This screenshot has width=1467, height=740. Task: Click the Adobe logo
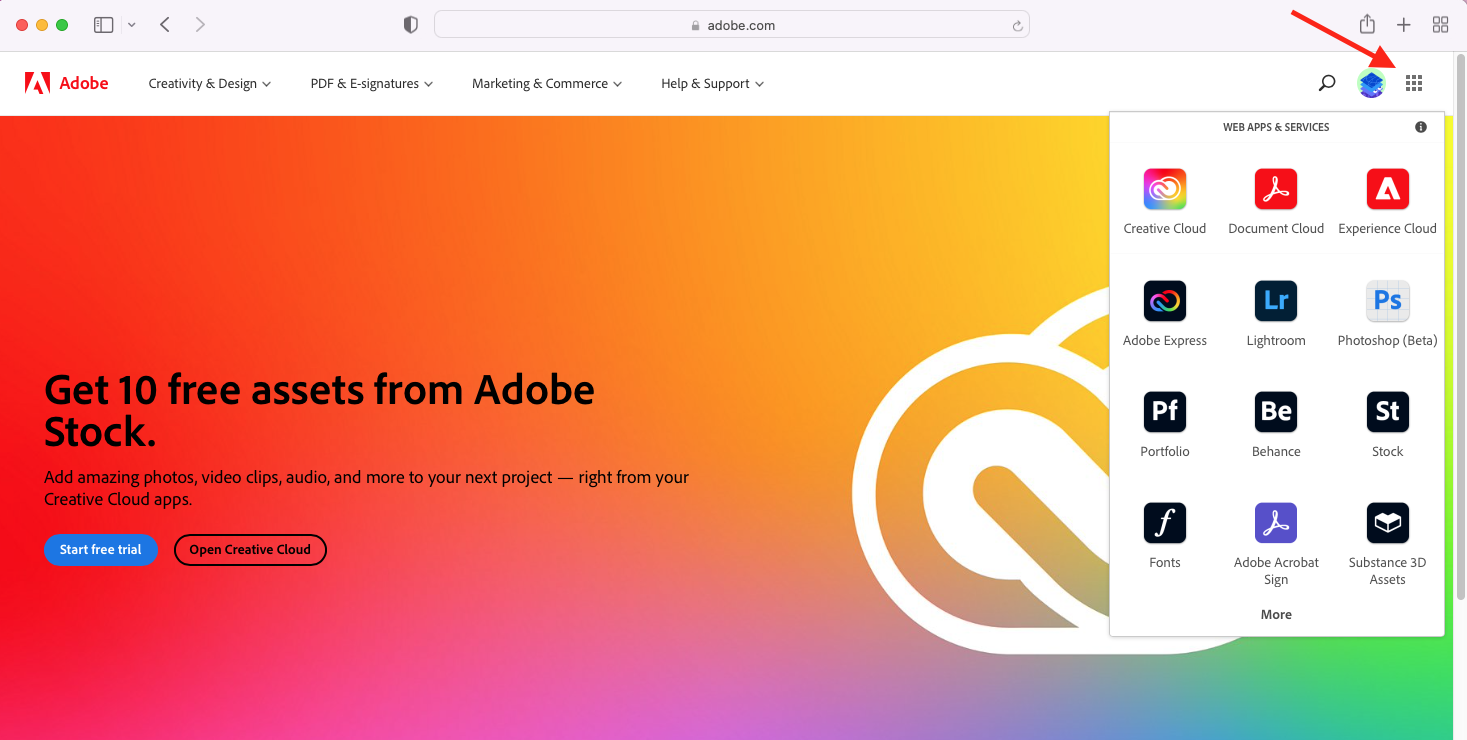pos(67,83)
